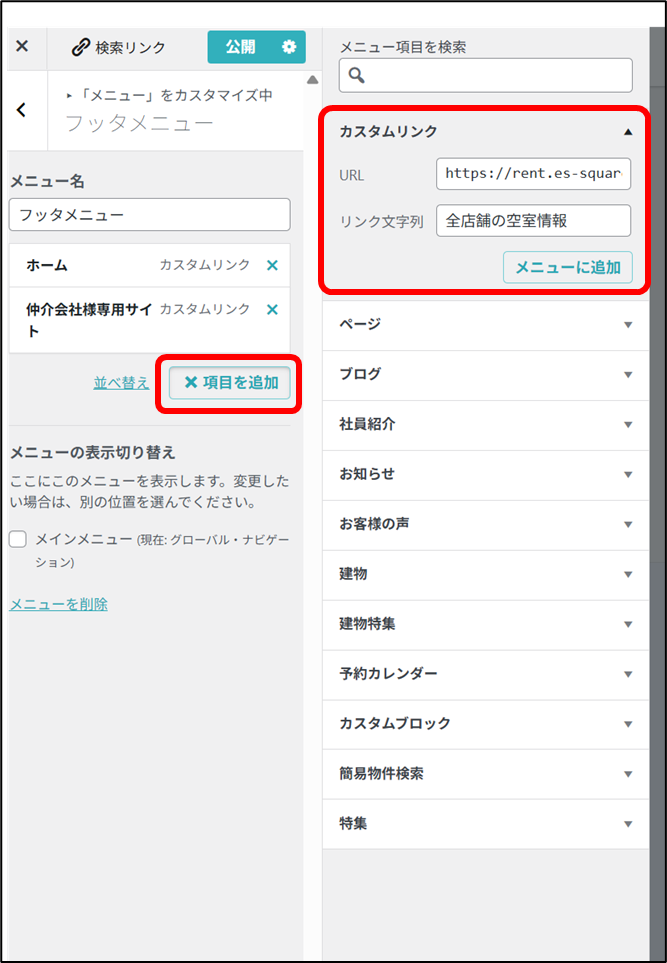Viewport: 667px width, 963px height.
Task: Close the customizer with the X icon
Action: click(22, 47)
